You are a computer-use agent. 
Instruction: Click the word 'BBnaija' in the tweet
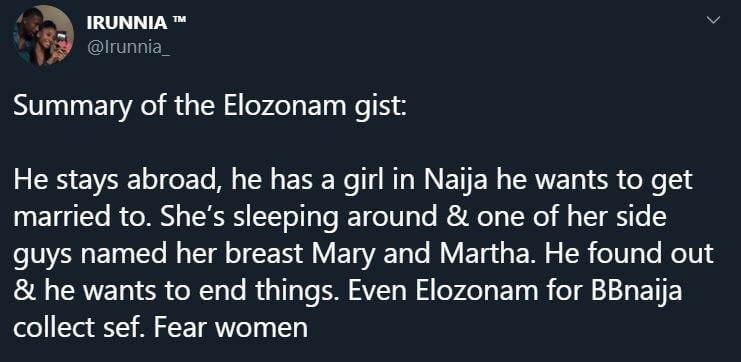coord(637,292)
